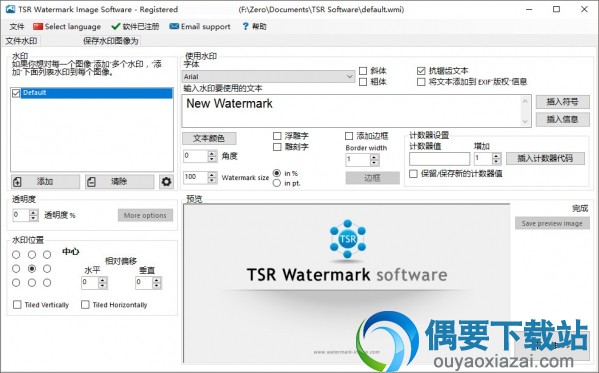This screenshot has height=373, width=599.
Task: Click the Border width spinner arrows
Action: pos(375,160)
